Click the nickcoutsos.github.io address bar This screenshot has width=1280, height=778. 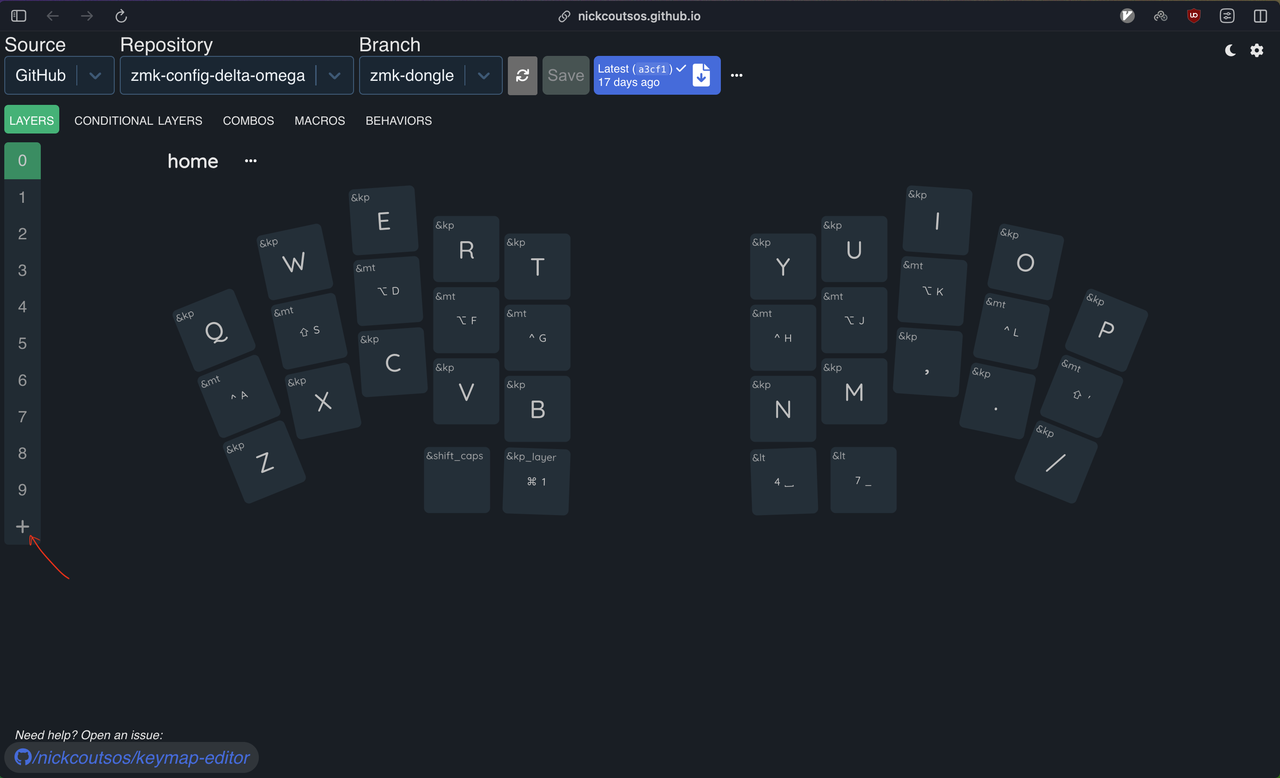(640, 16)
